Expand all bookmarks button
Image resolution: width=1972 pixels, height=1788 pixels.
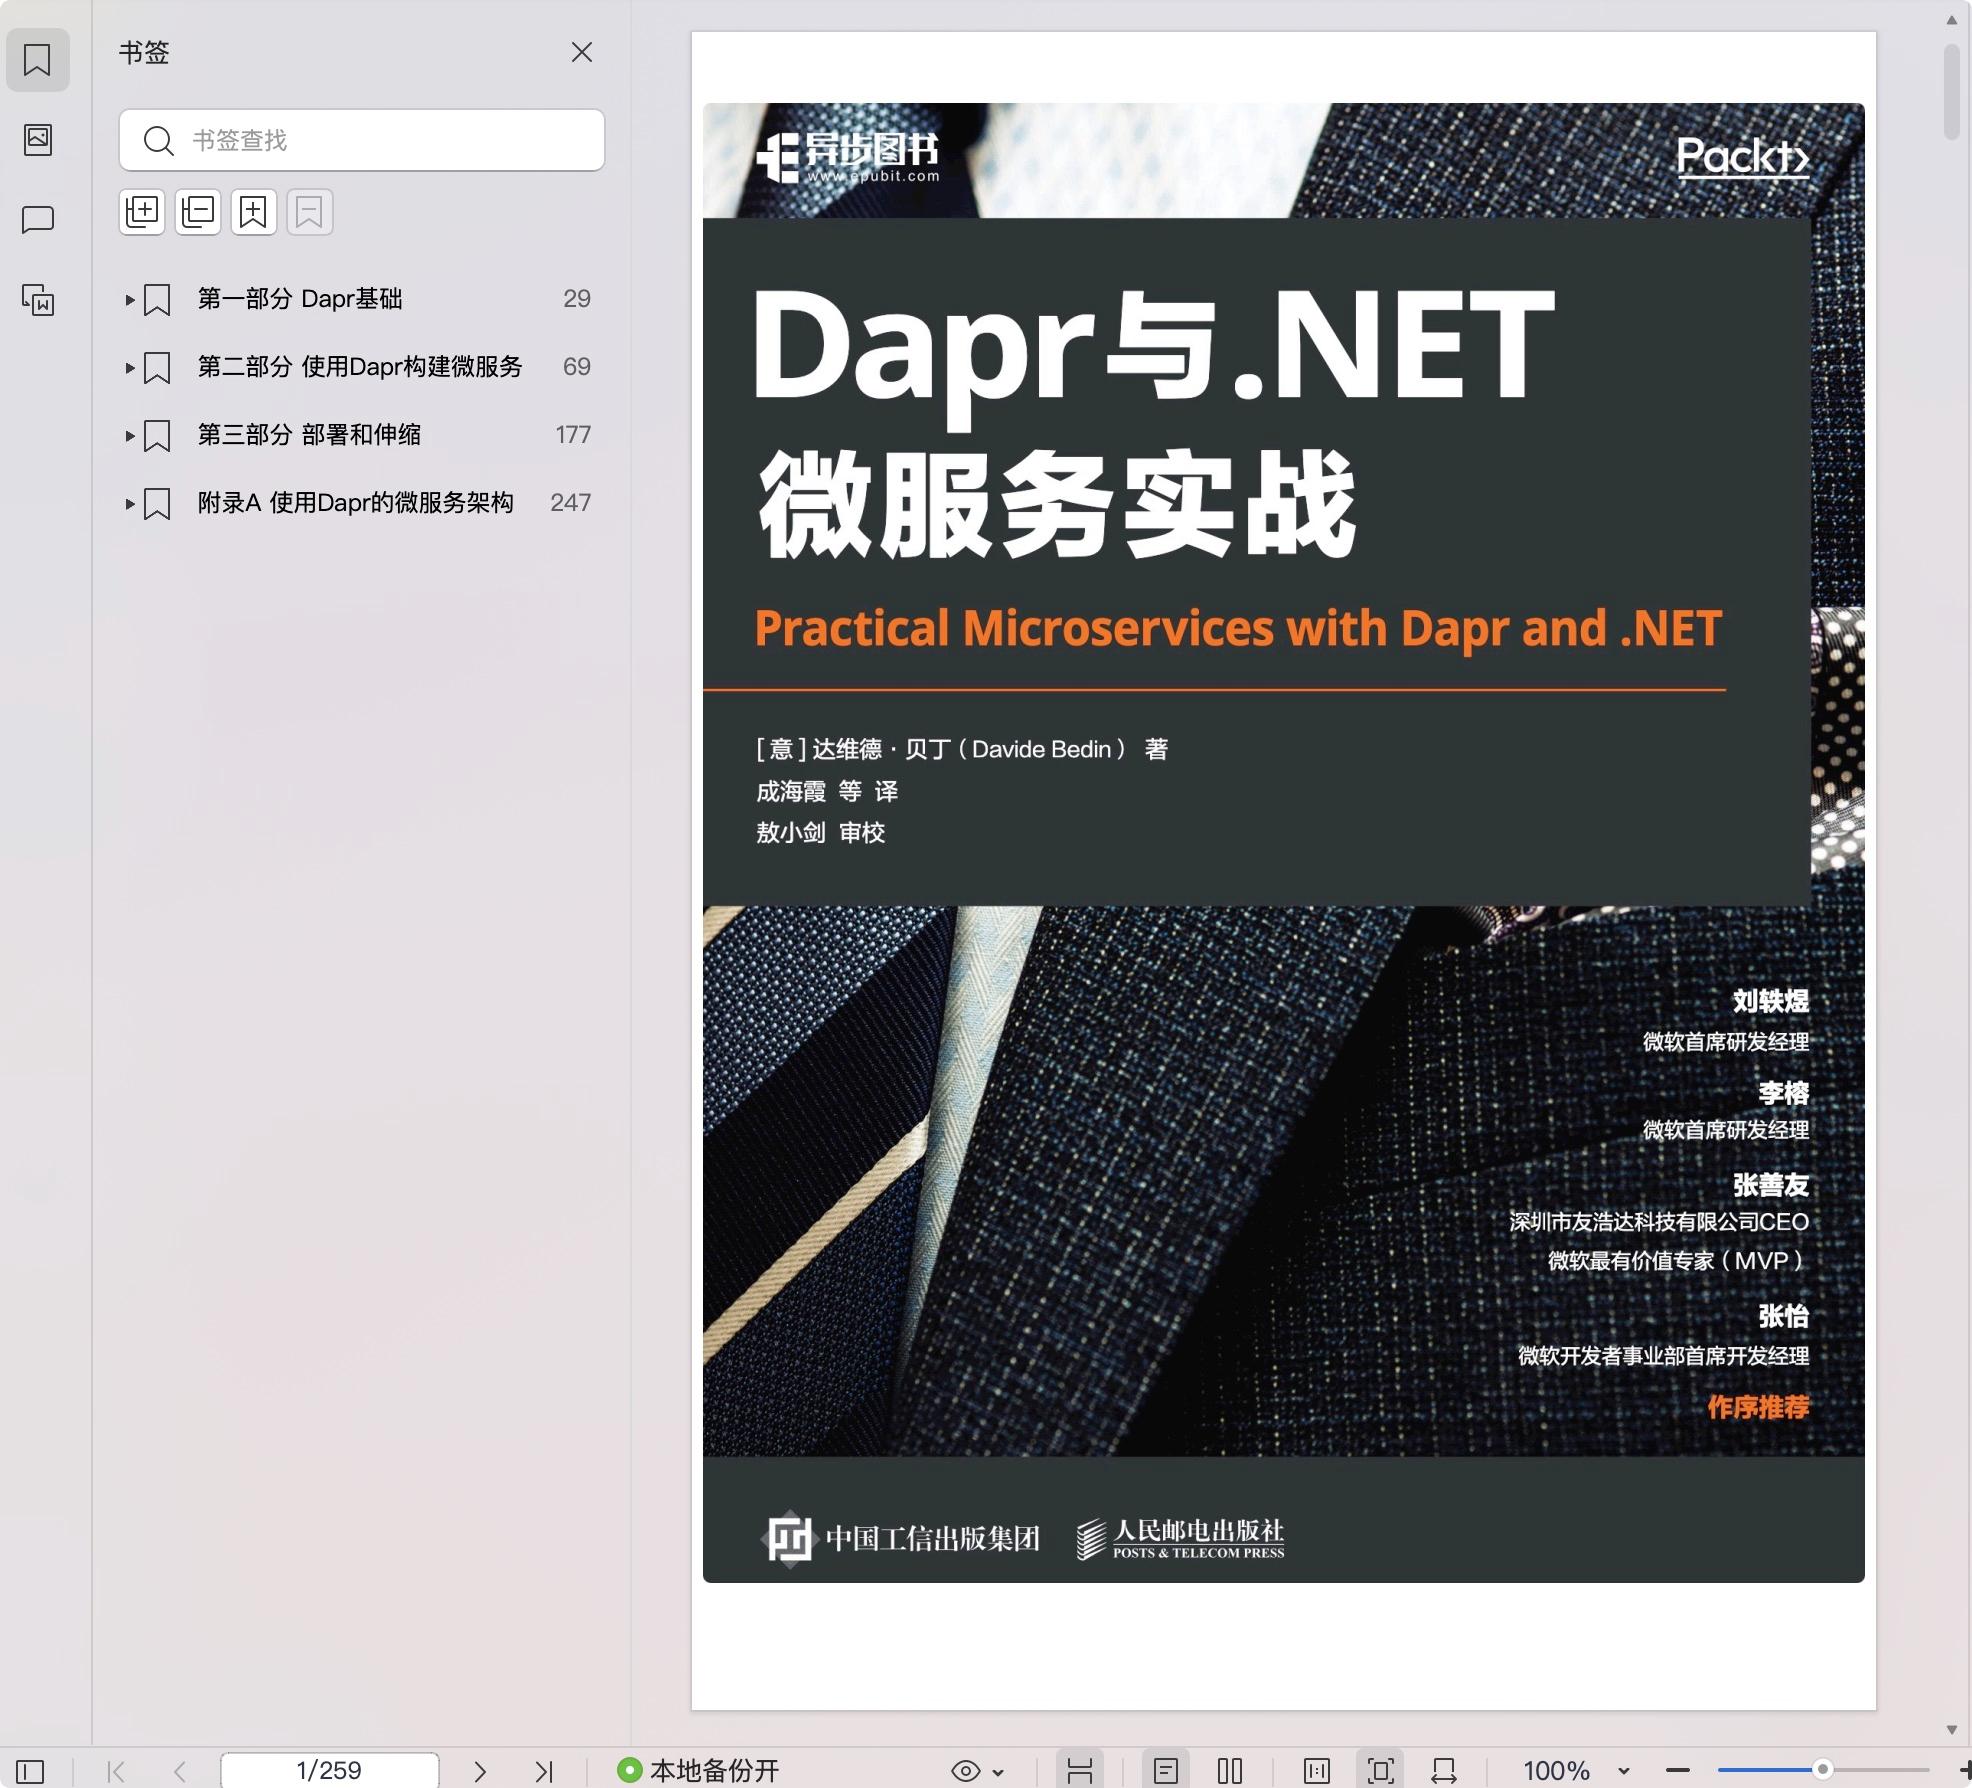click(142, 212)
